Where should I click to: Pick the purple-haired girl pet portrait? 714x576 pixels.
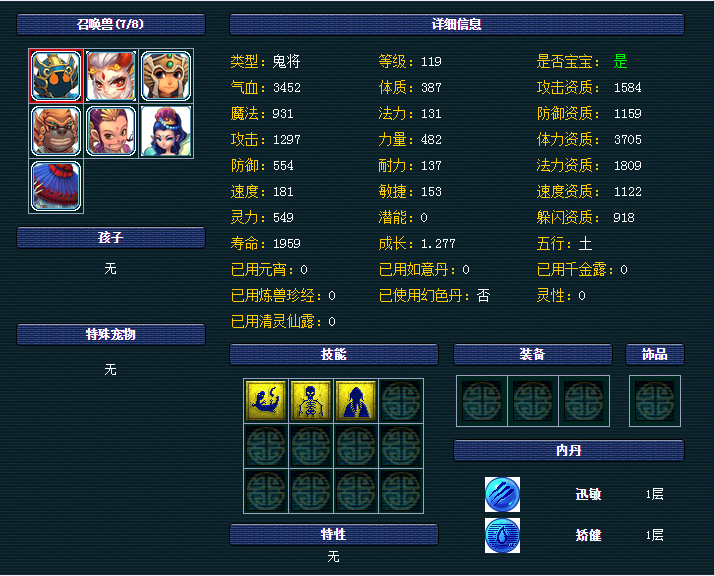pyautogui.click(x=111, y=131)
